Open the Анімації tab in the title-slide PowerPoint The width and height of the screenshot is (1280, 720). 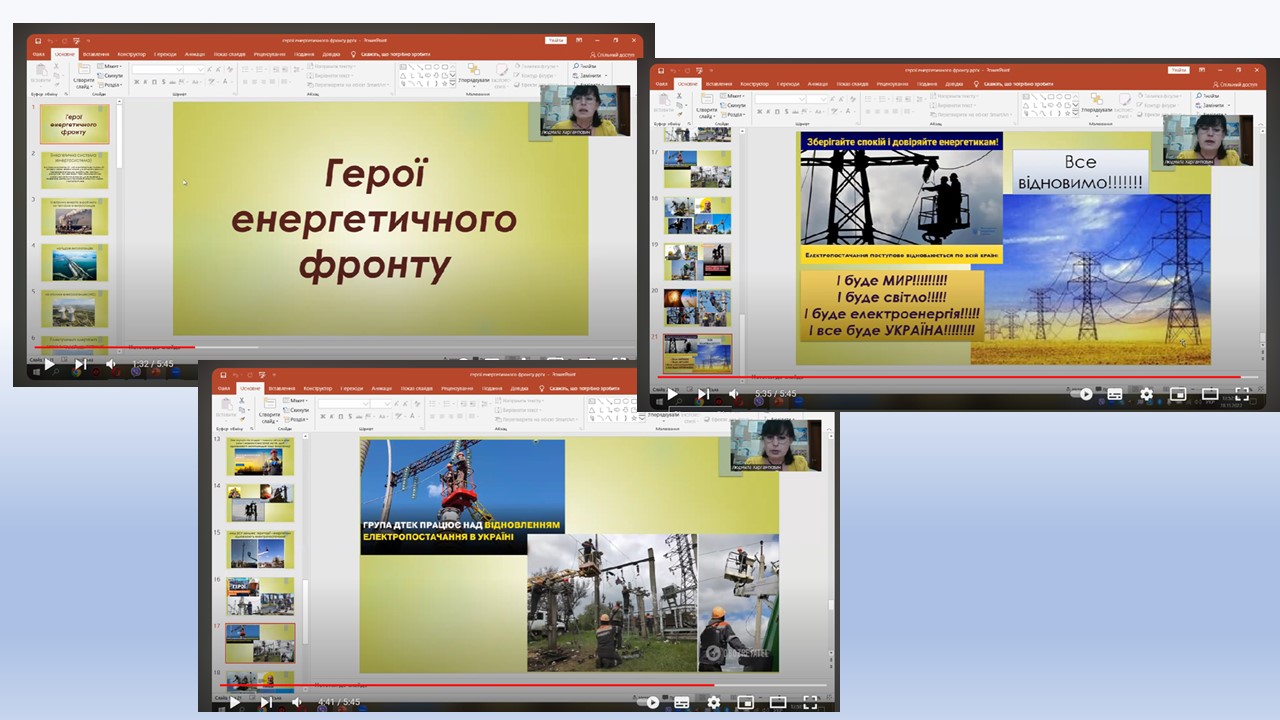pyautogui.click(x=195, y=54)
